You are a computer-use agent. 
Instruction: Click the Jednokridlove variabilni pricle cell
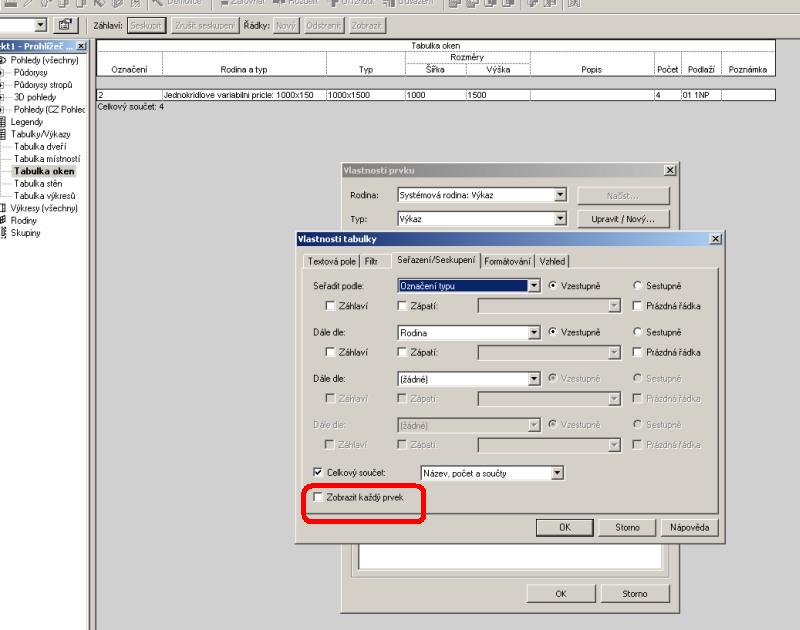pos(244,95)
